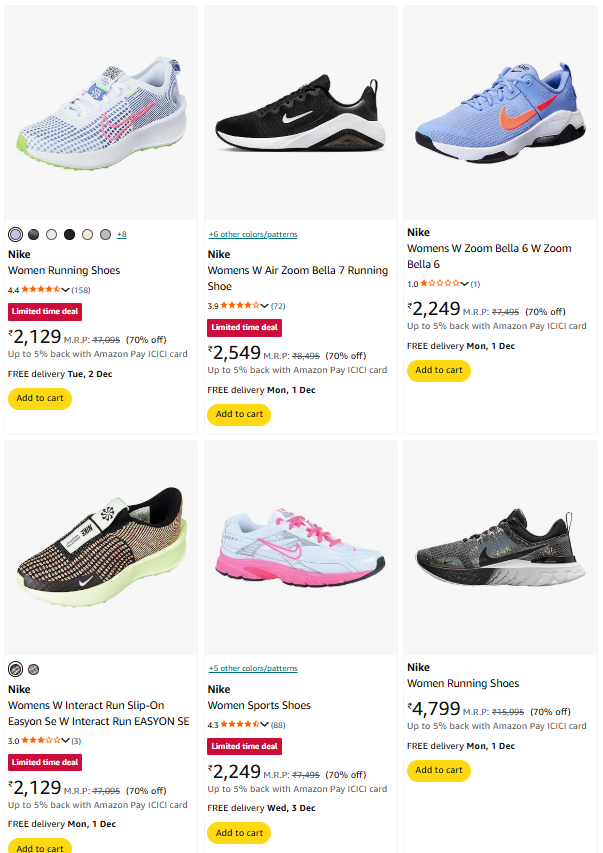Add the Air Zoom Bella 7 to cart
603x853 pixels.
point(239,414)
